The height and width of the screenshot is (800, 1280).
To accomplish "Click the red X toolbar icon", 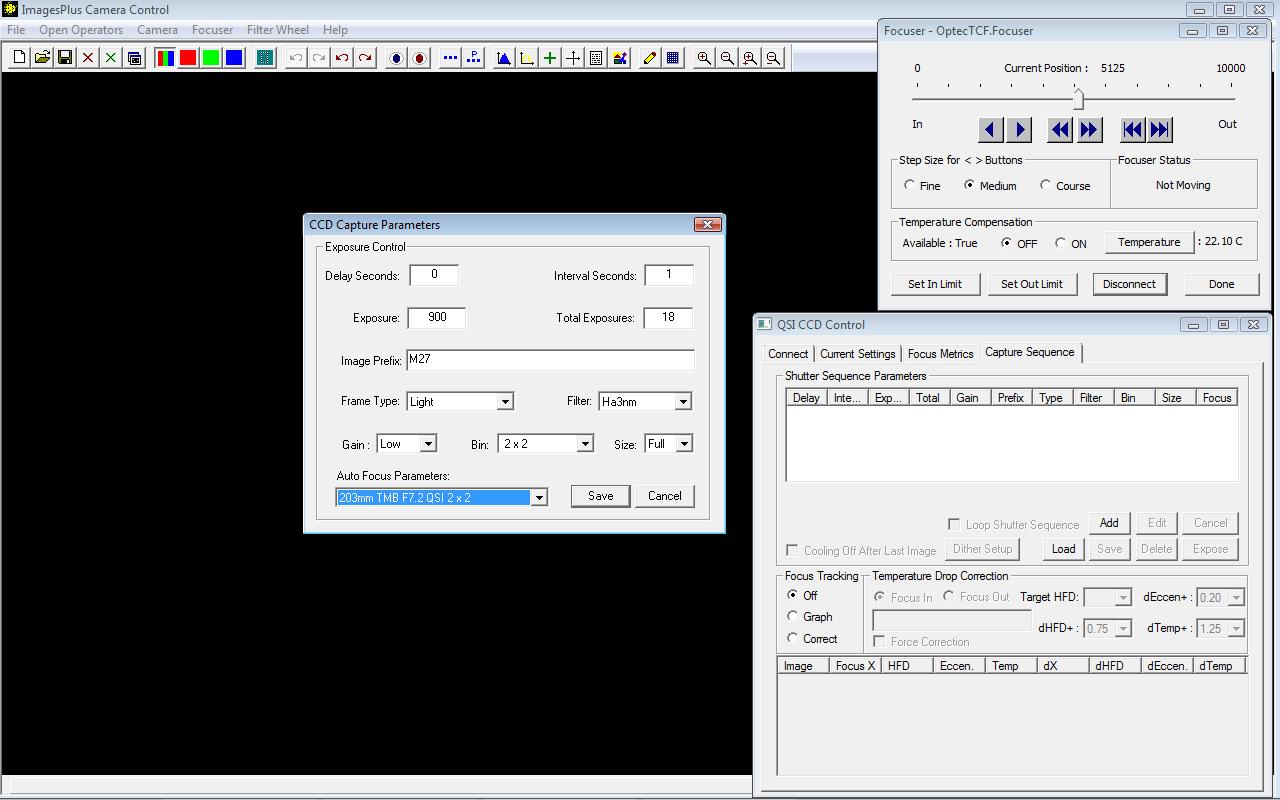I will pos(88,58).
